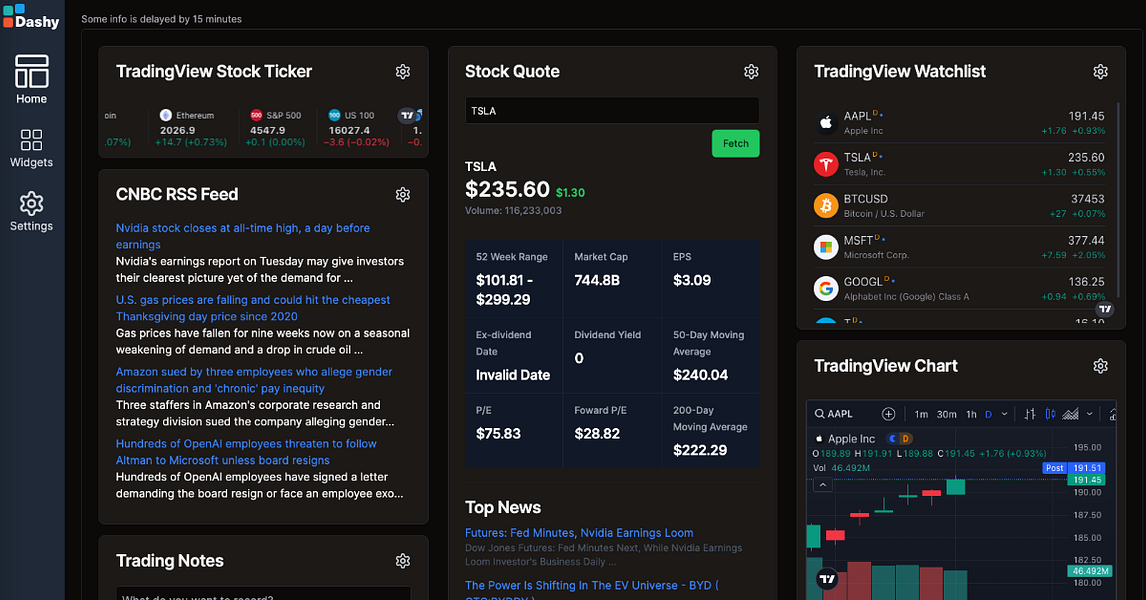Select the bars chart style icon

pyautogui.click(x=1030, y=414)
